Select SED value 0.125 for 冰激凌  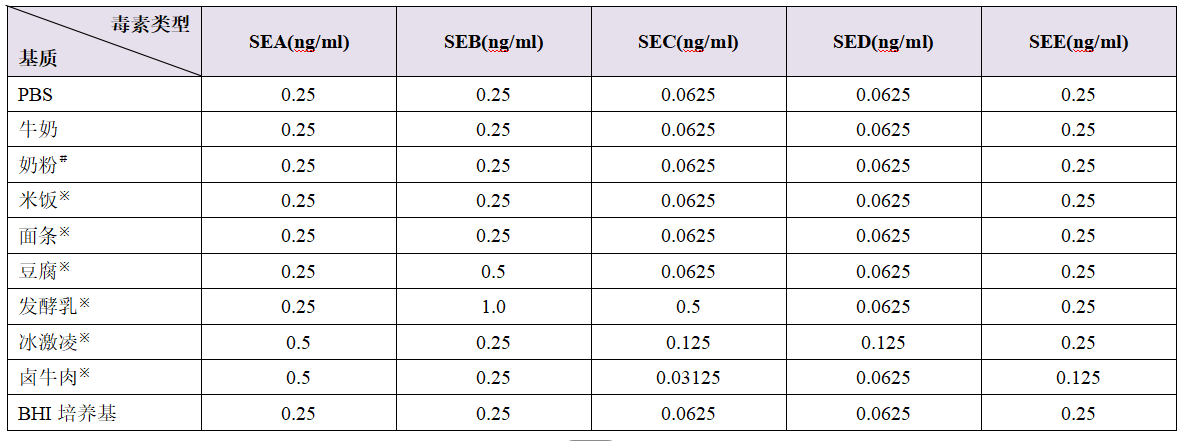coord(883,343)
